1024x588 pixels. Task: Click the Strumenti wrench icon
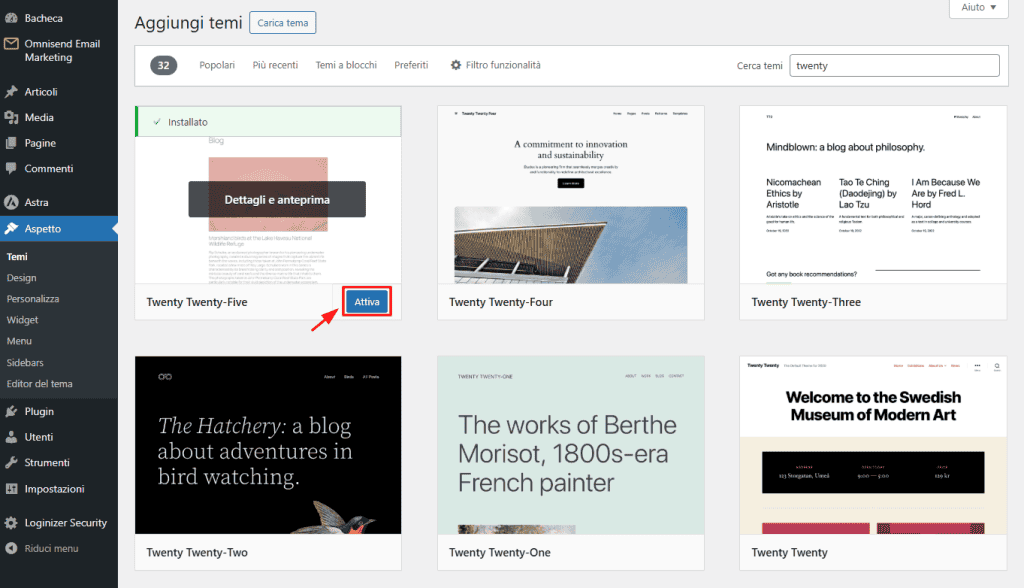11,463
